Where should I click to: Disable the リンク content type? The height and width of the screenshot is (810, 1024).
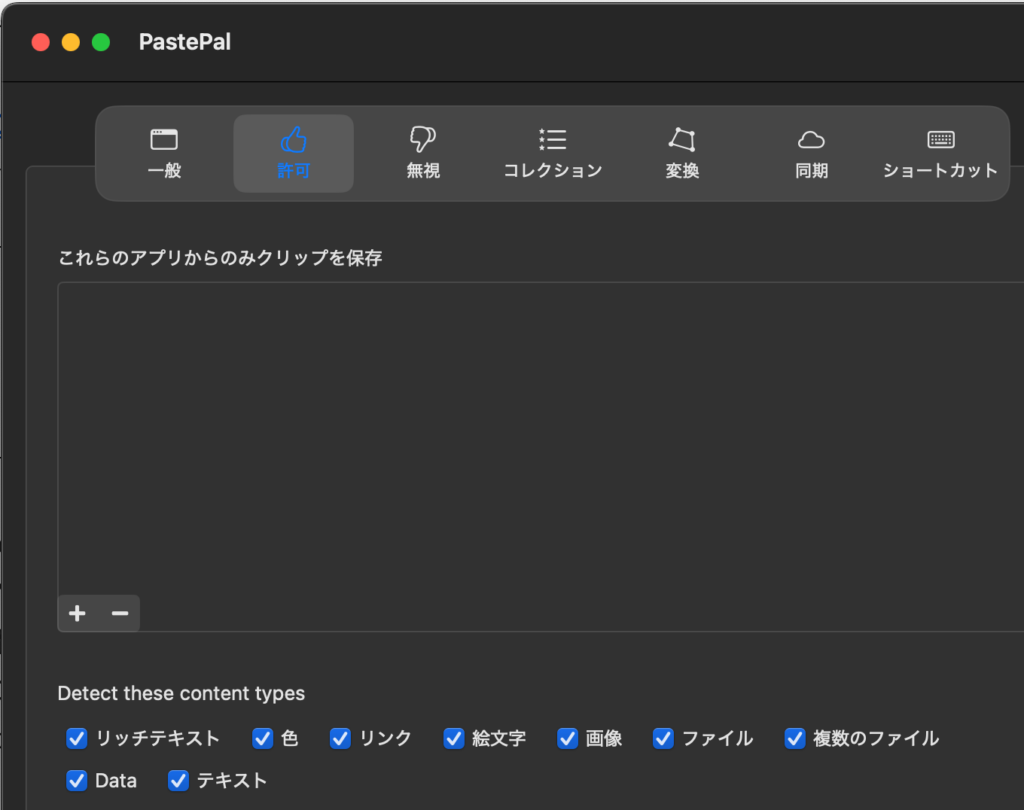point(341,738)
